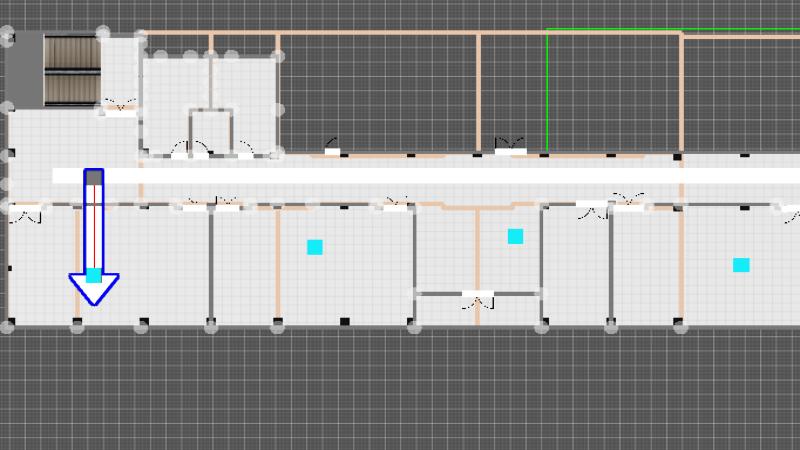Click the door symbol just below the staircase
This screenshot has height=450, width=800.
(119, 107)
